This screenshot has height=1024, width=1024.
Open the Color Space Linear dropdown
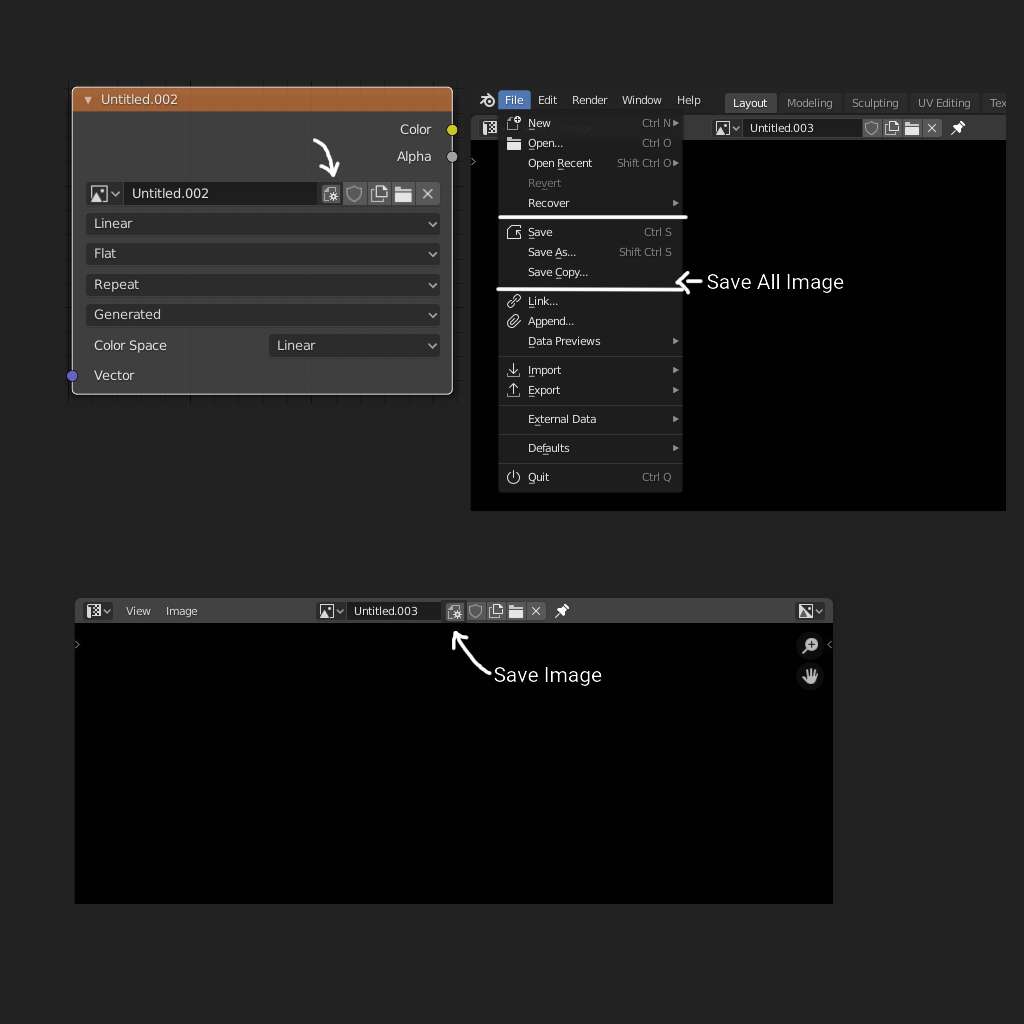354,345
